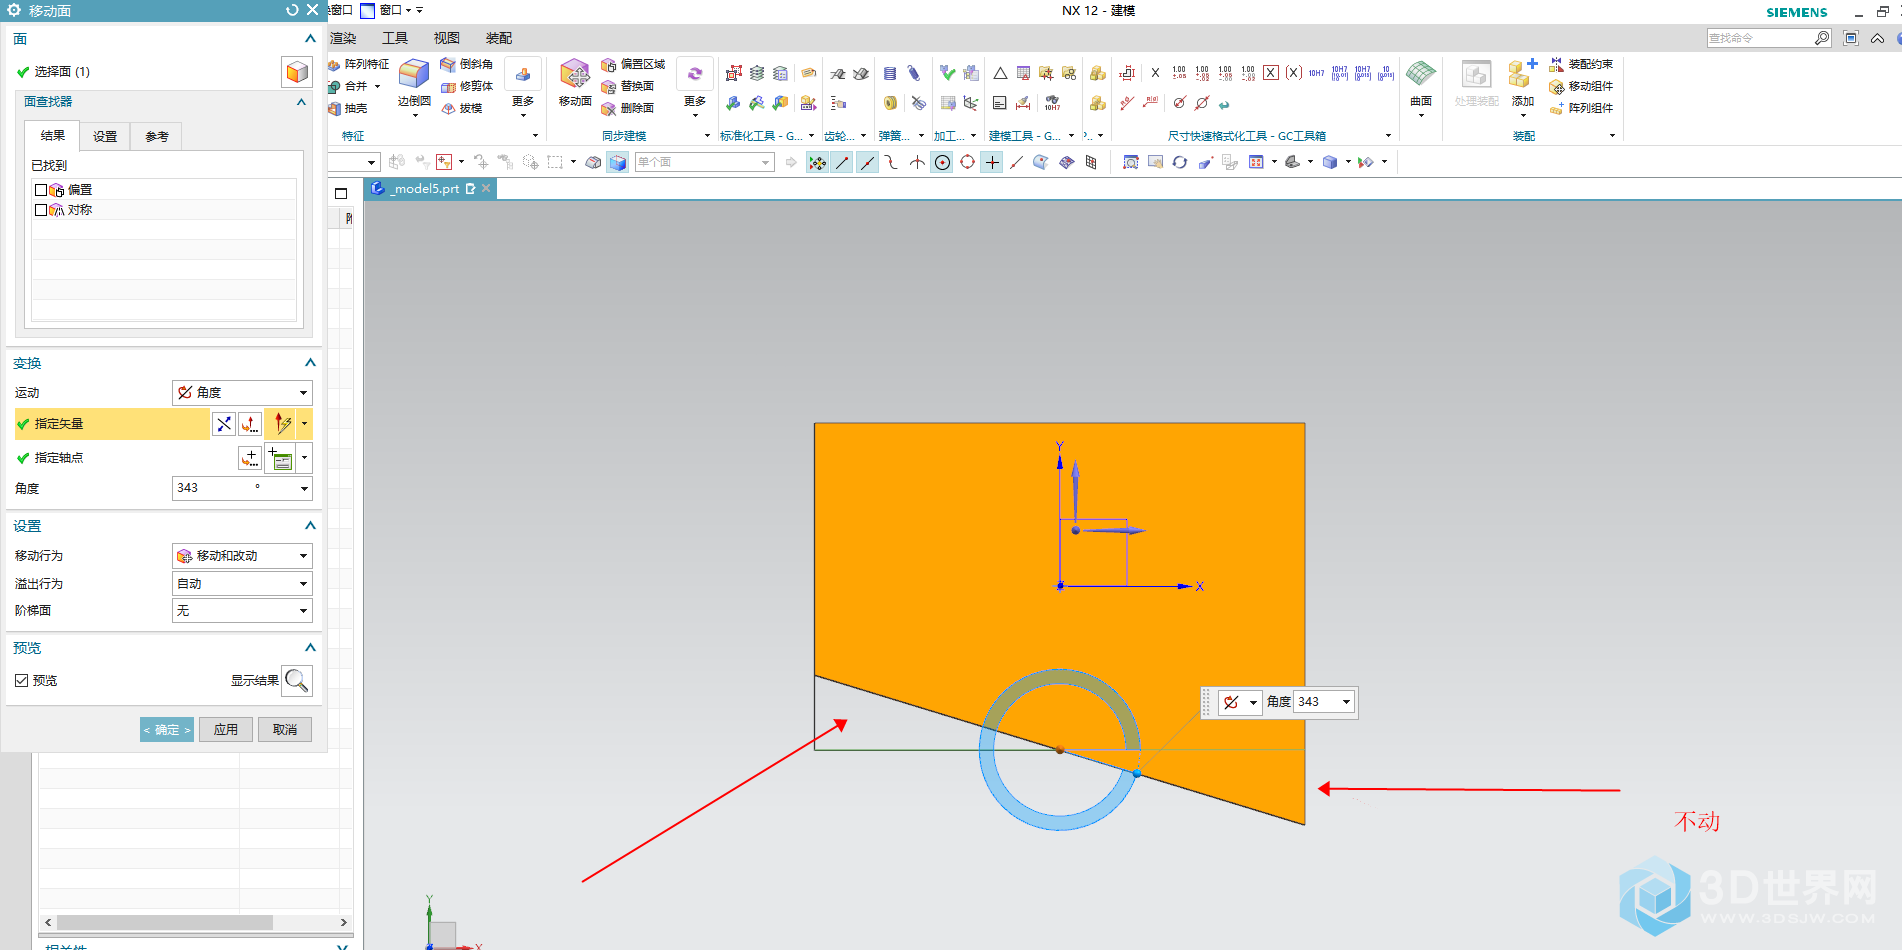Click the 移动组件 move component tool
The width and height of the screenshot is (1902, 950).
tap(1581, 86)
